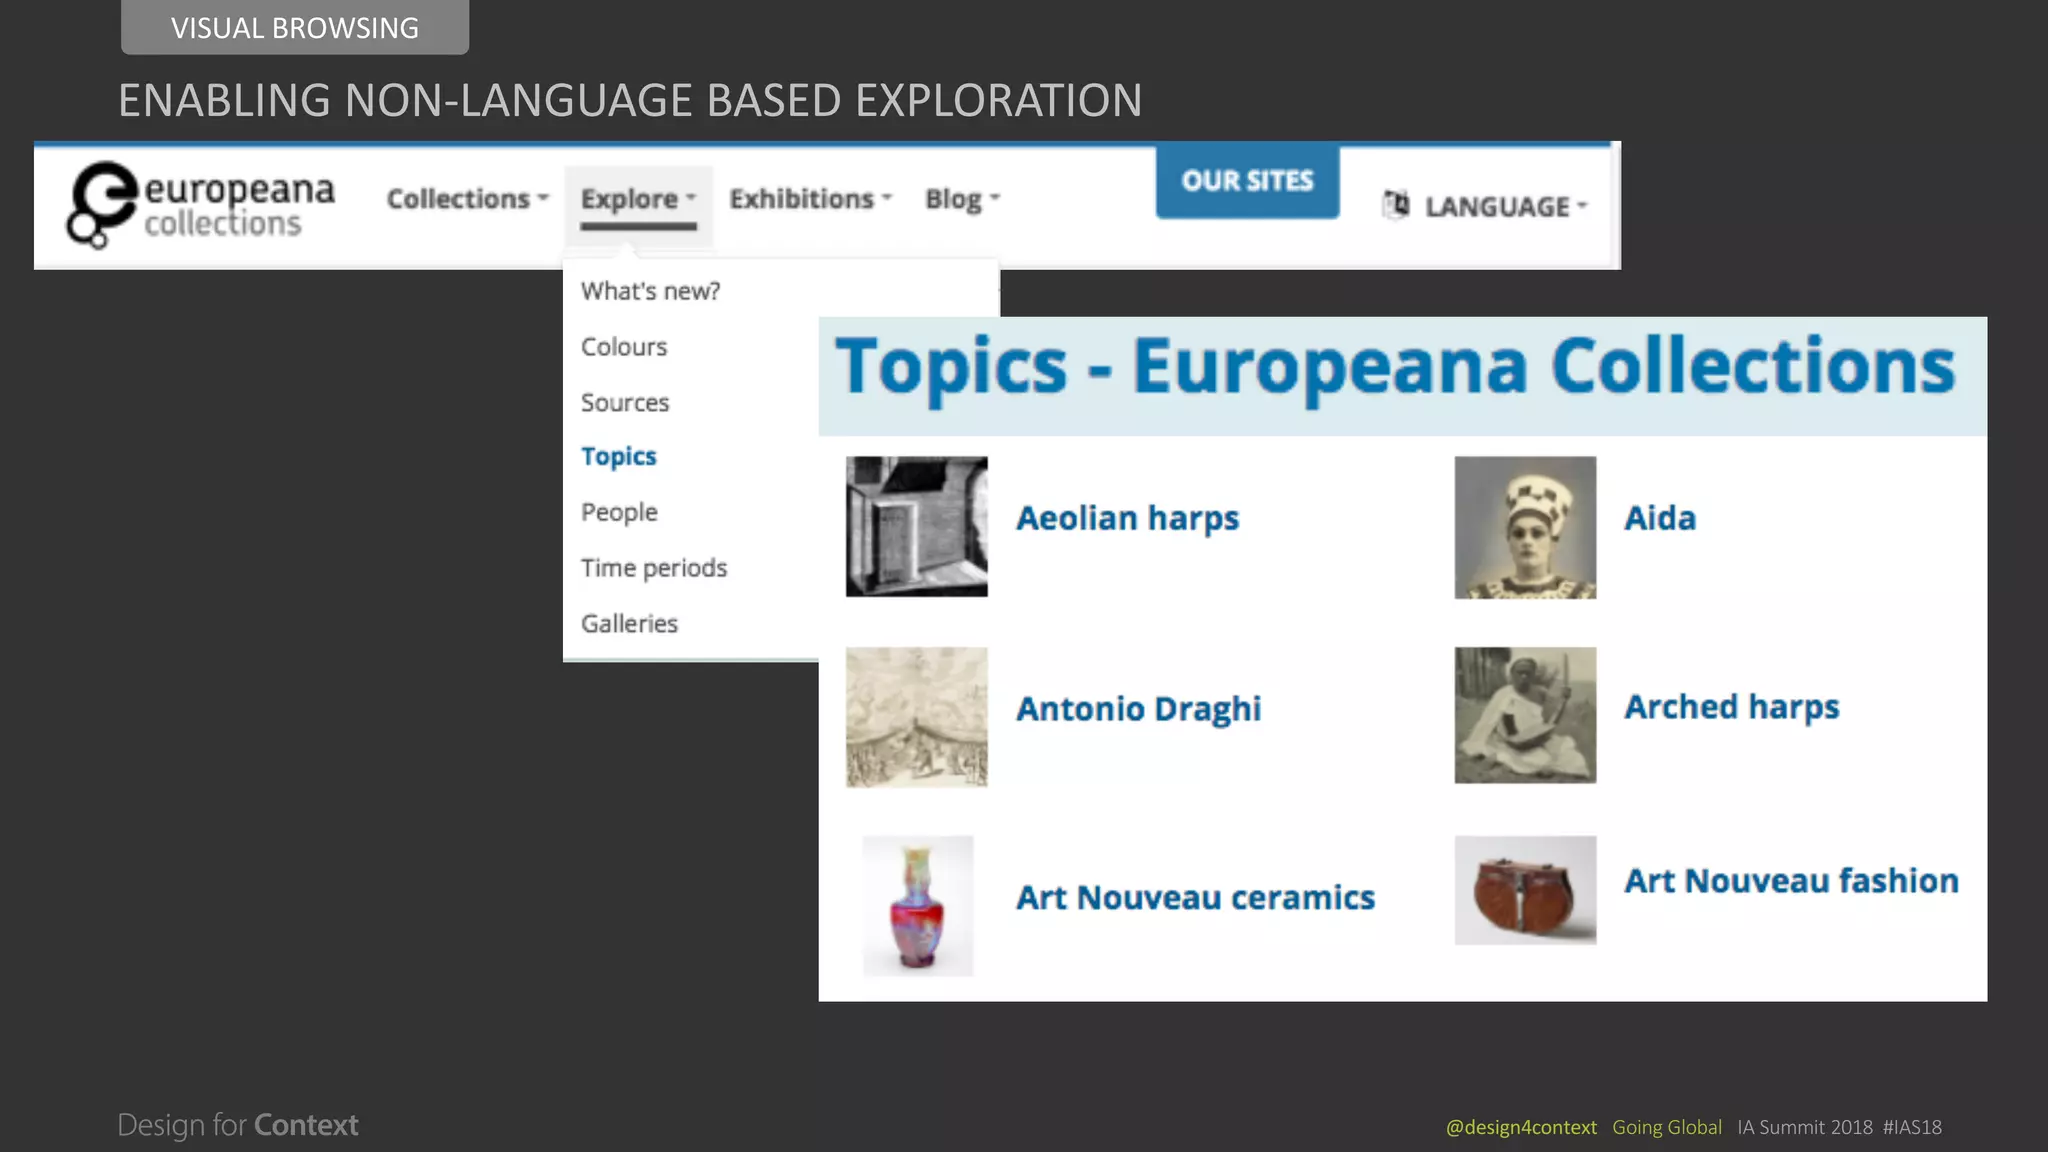Click the OUR SITES button
2048x1152 pixels.
tap(1247, 180)
